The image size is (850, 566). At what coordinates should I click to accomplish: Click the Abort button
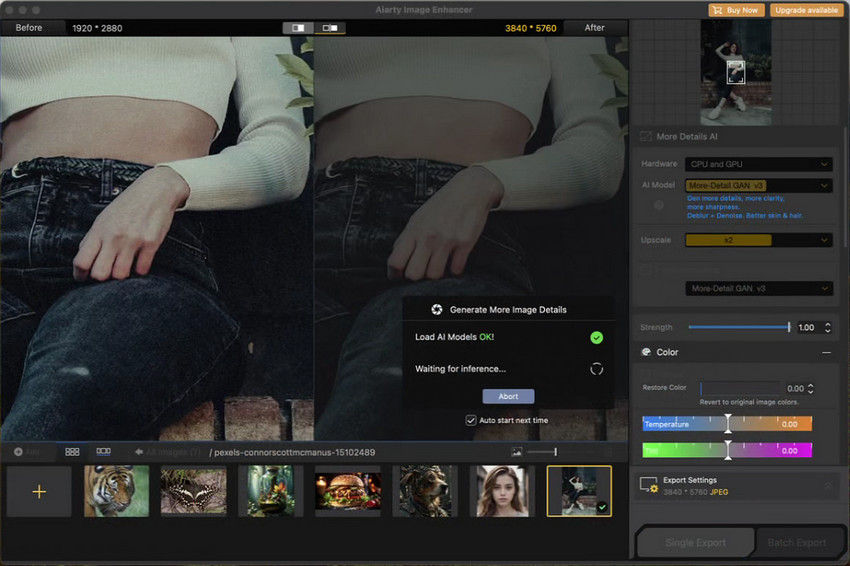click(x=508, y=396)
